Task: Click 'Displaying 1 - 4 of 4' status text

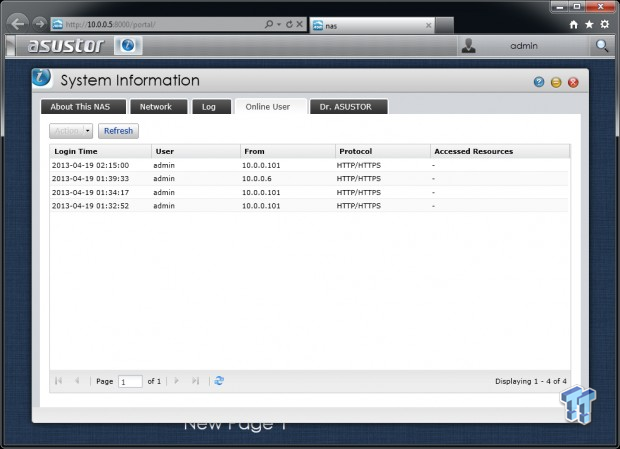Action: [x=531, y=381]
